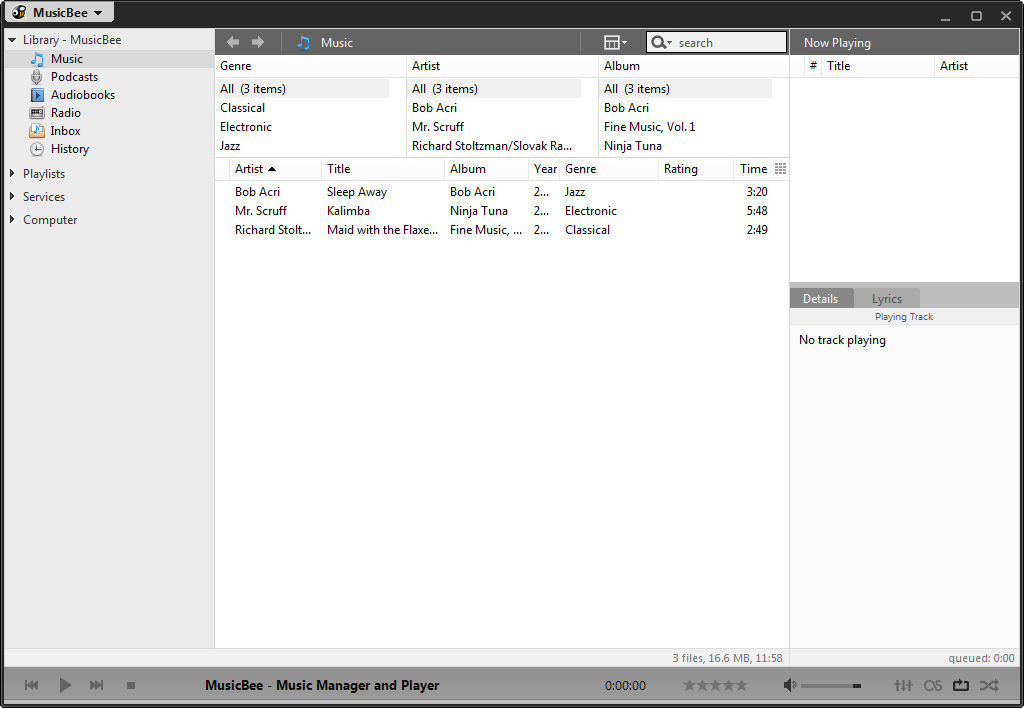Open the Inbox node
Viewport: 1024px width, 708px height.
click(65, 131)
